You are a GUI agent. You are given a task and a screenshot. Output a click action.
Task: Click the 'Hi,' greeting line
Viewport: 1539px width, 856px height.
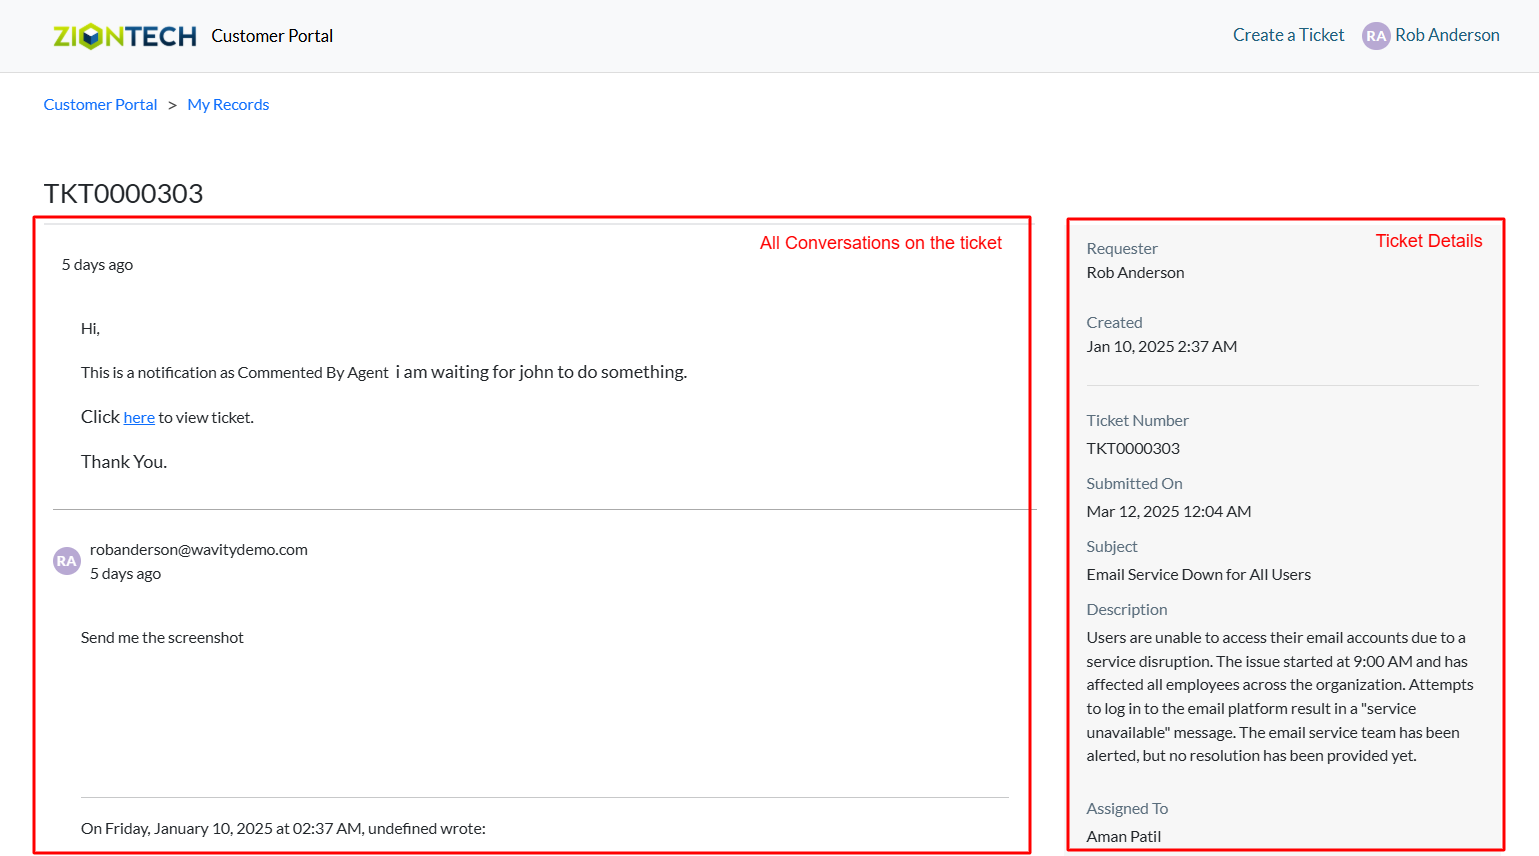pos(90,328)
